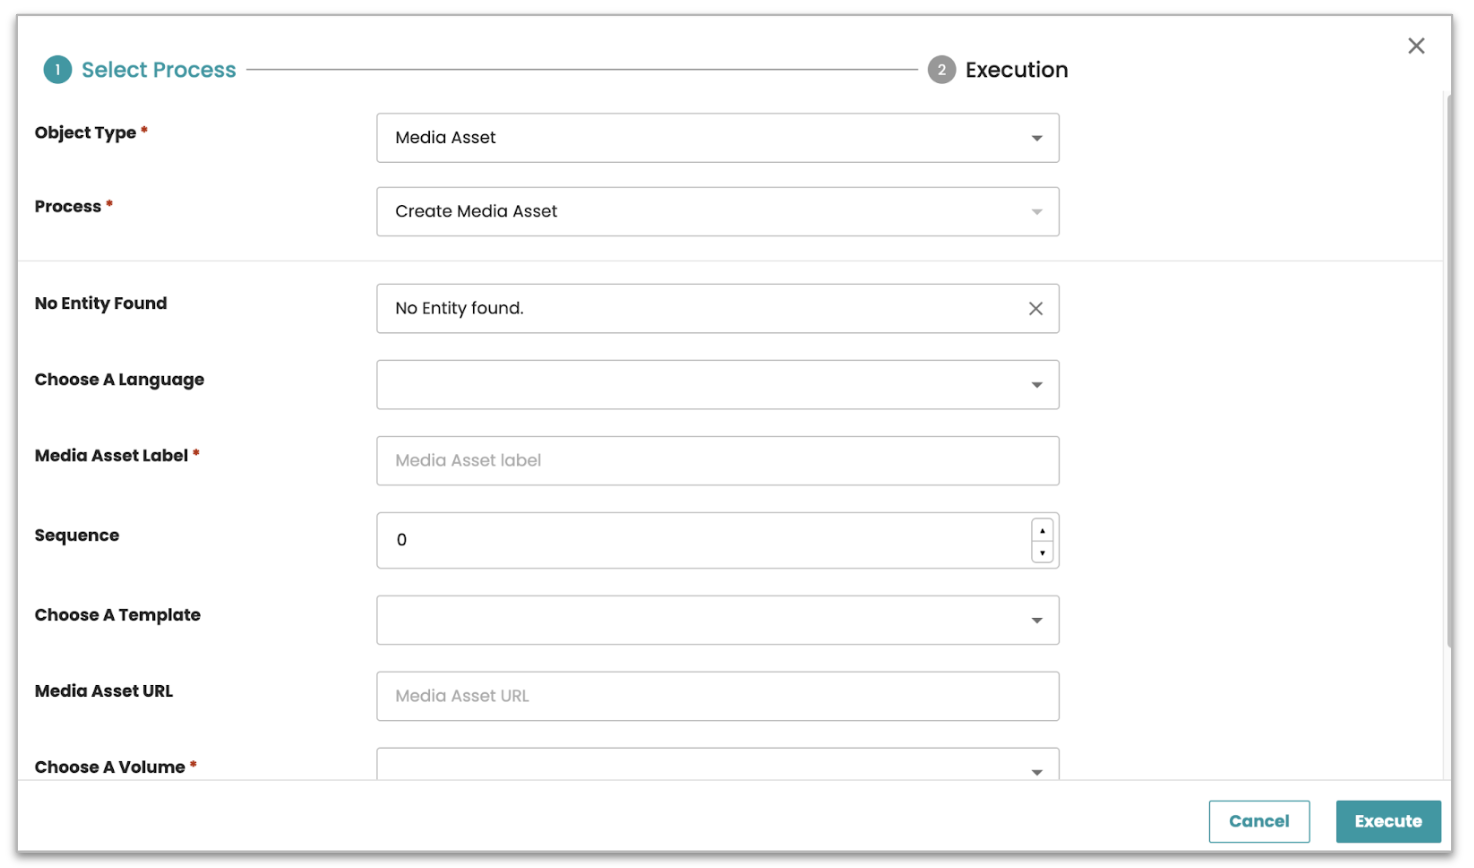This screenshot has height=868, width=1474.
Task: Go to the Select Process step
Action: 159,70
